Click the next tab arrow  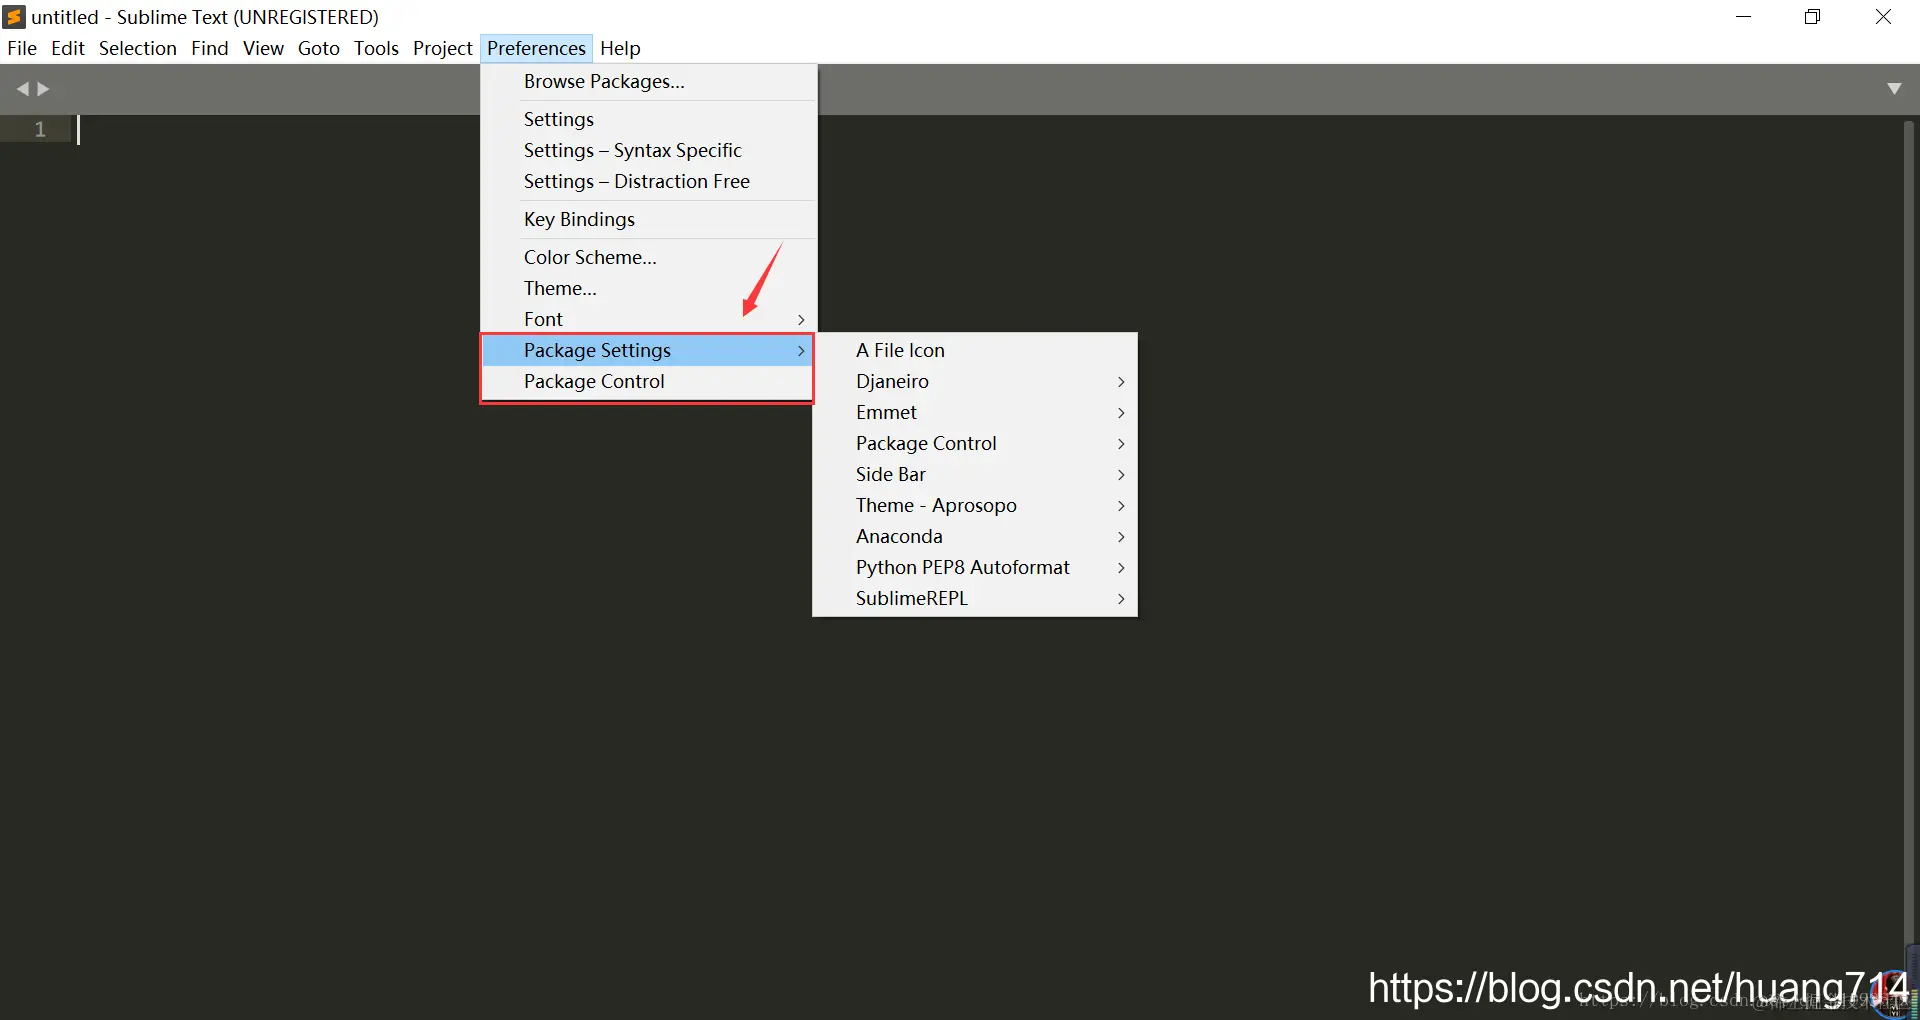pyautogui.click(x=43, y=89)
